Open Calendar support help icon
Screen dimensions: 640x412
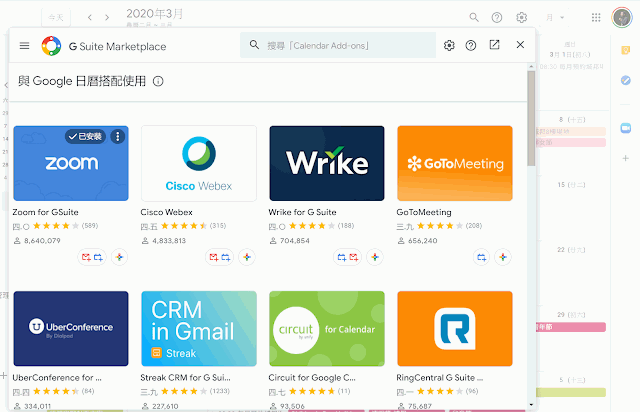(497, 17)
